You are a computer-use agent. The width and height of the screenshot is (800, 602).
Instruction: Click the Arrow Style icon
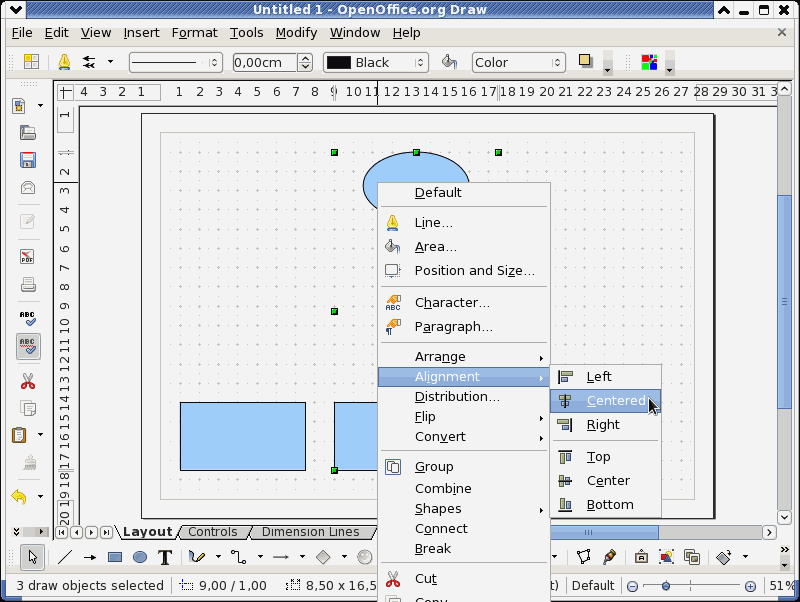89,62
